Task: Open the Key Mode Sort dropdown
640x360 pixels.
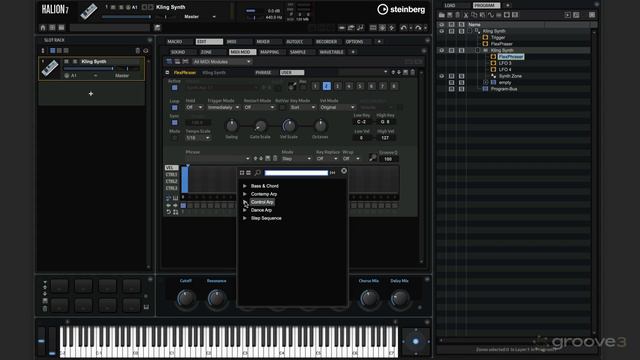Action: coord(303,107)
